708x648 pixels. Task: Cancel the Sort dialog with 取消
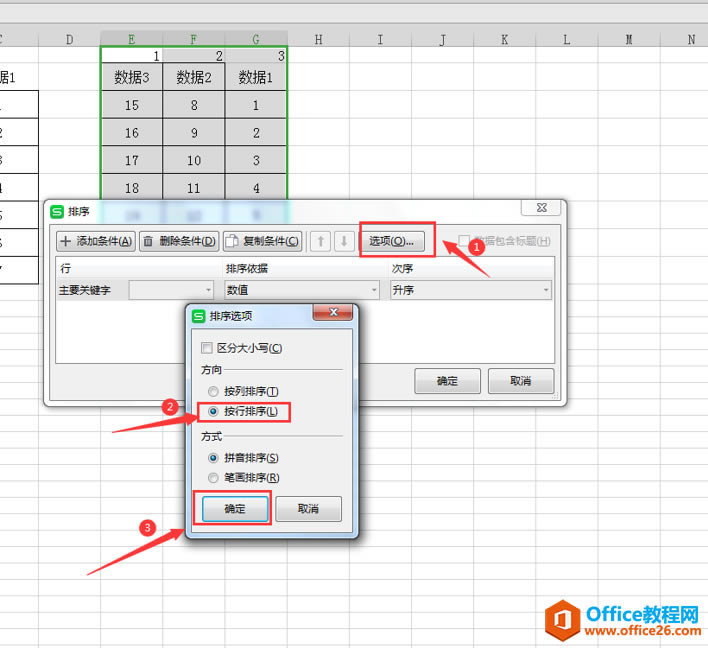(521, 381)
